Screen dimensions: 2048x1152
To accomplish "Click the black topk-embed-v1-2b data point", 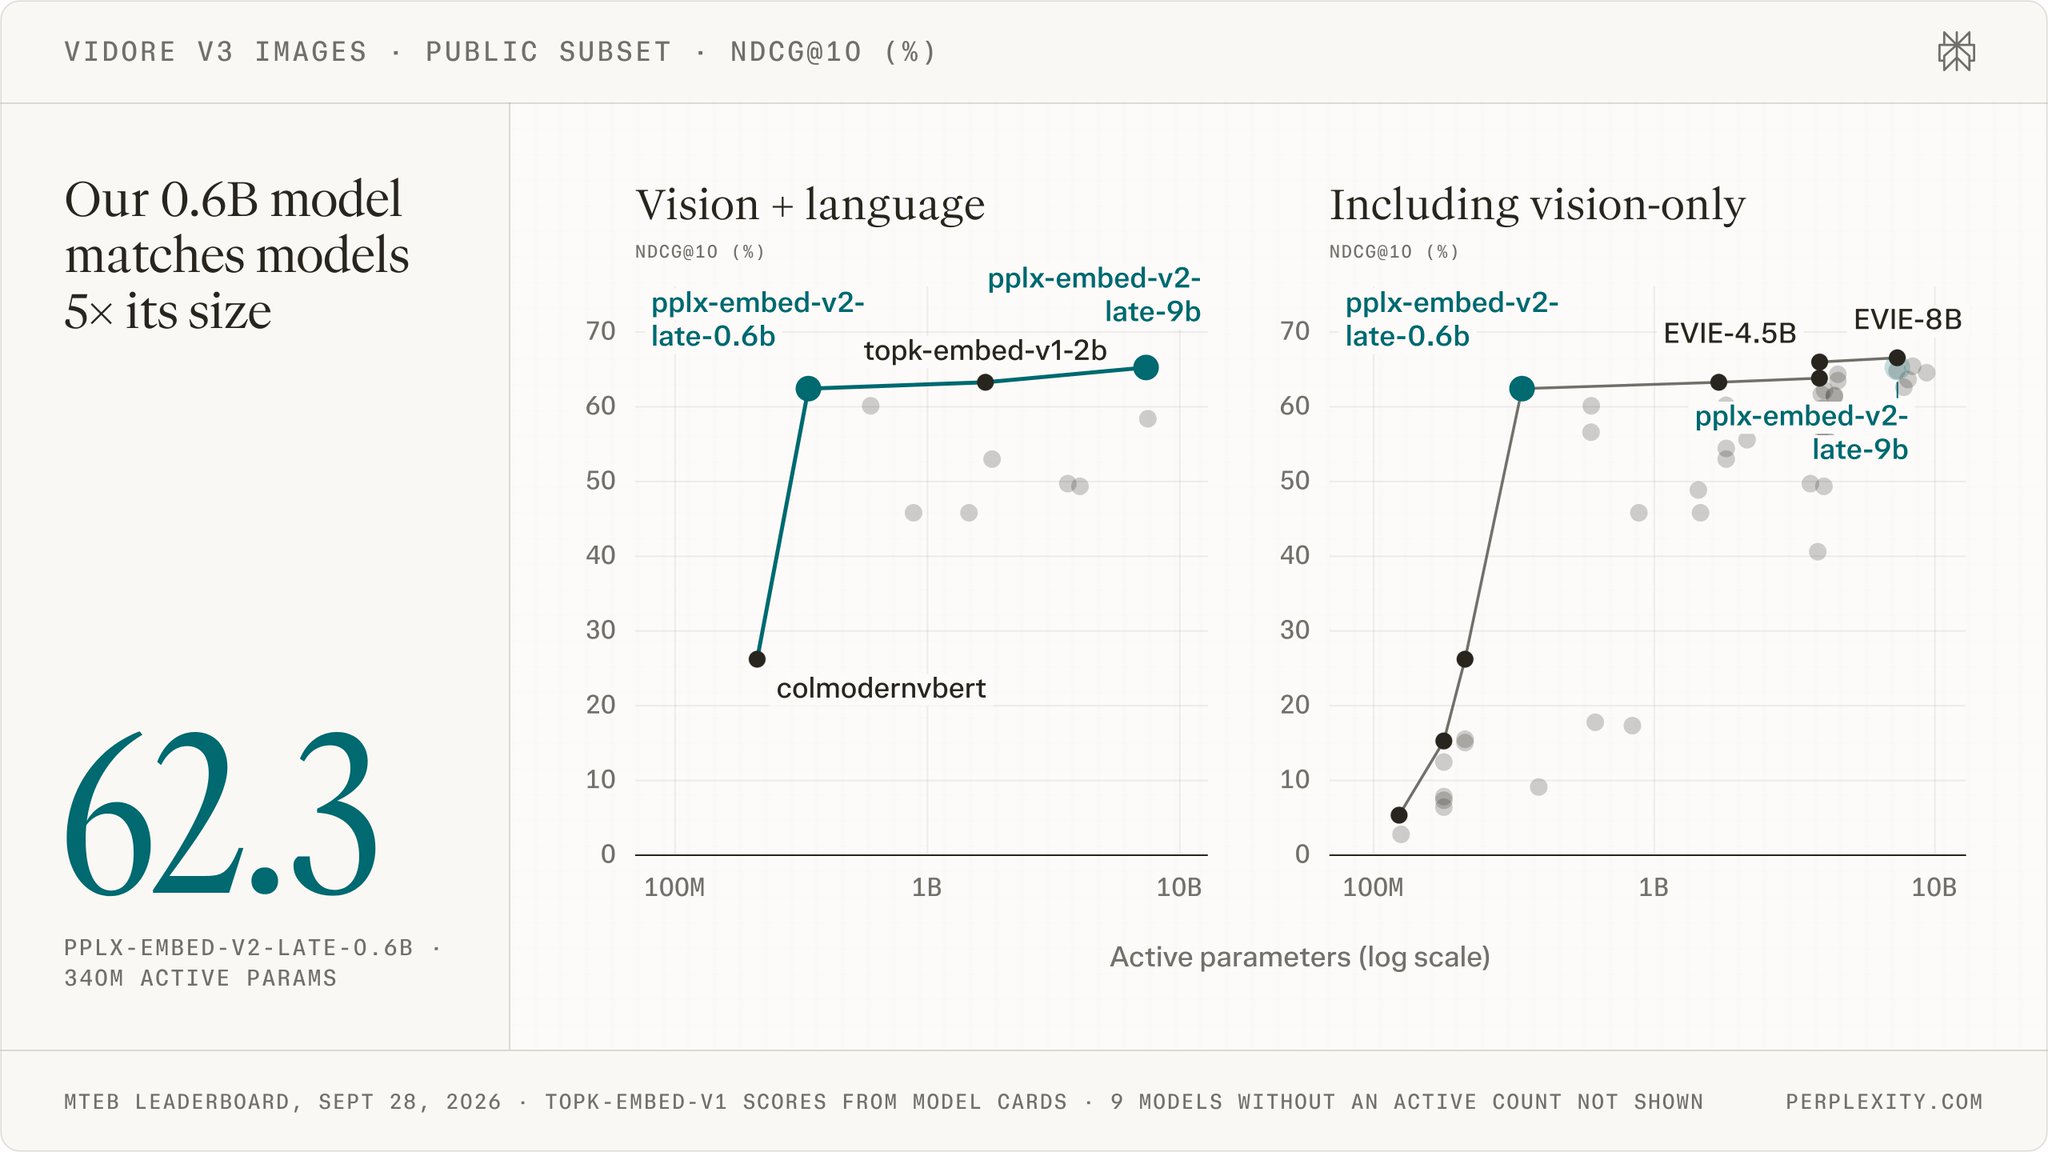I will click(x=985, y=382).
